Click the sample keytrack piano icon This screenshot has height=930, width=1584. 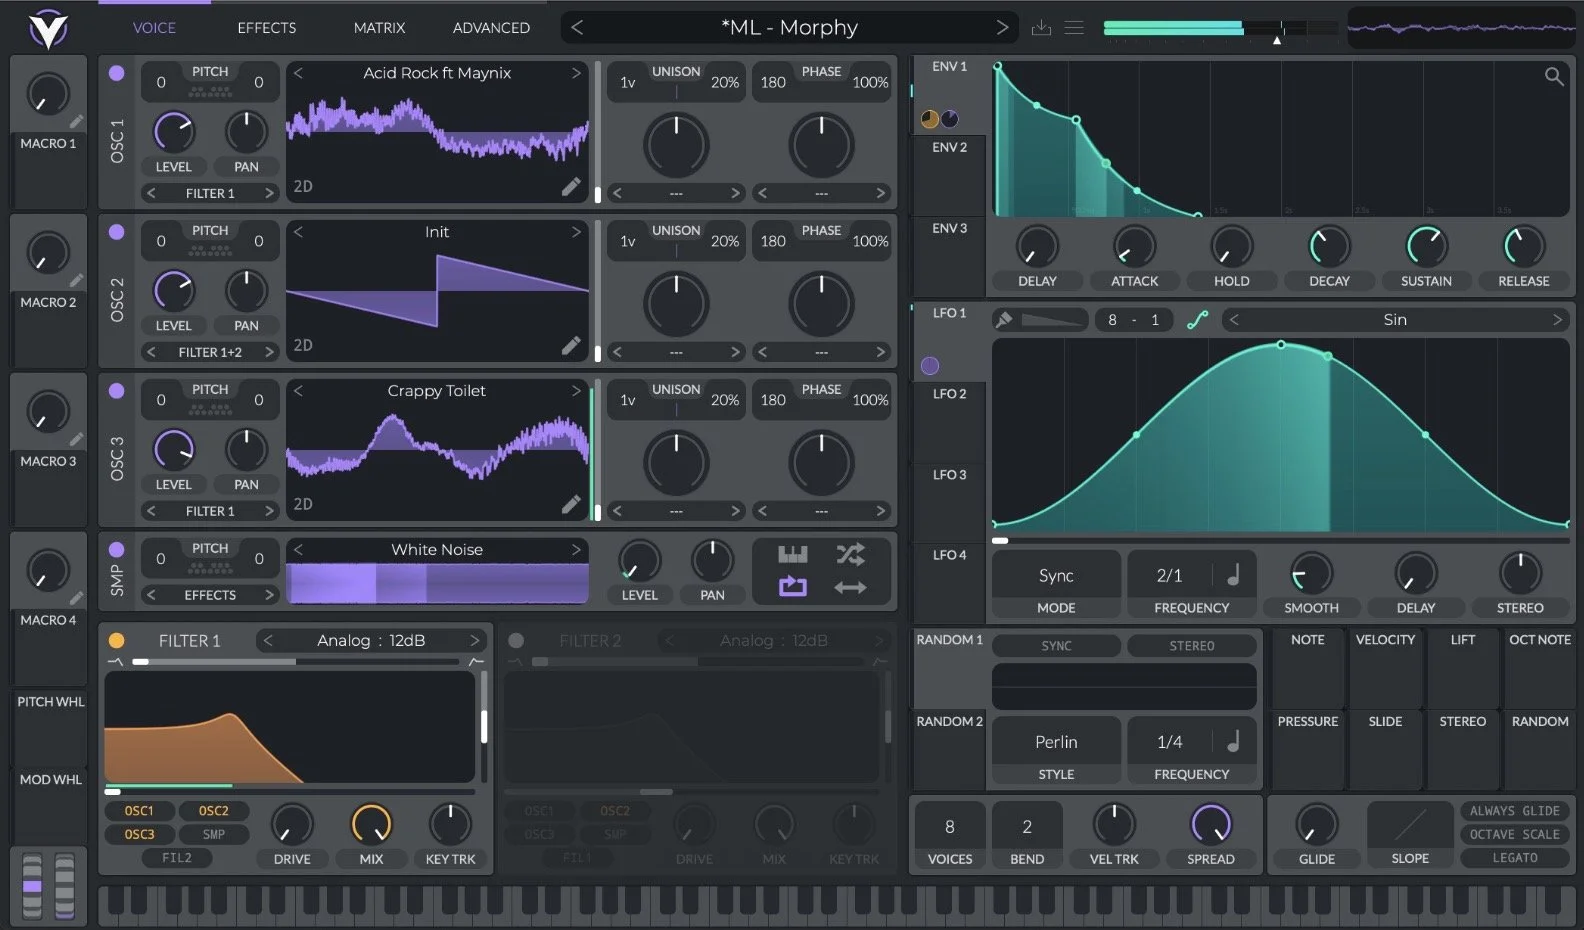793,554
